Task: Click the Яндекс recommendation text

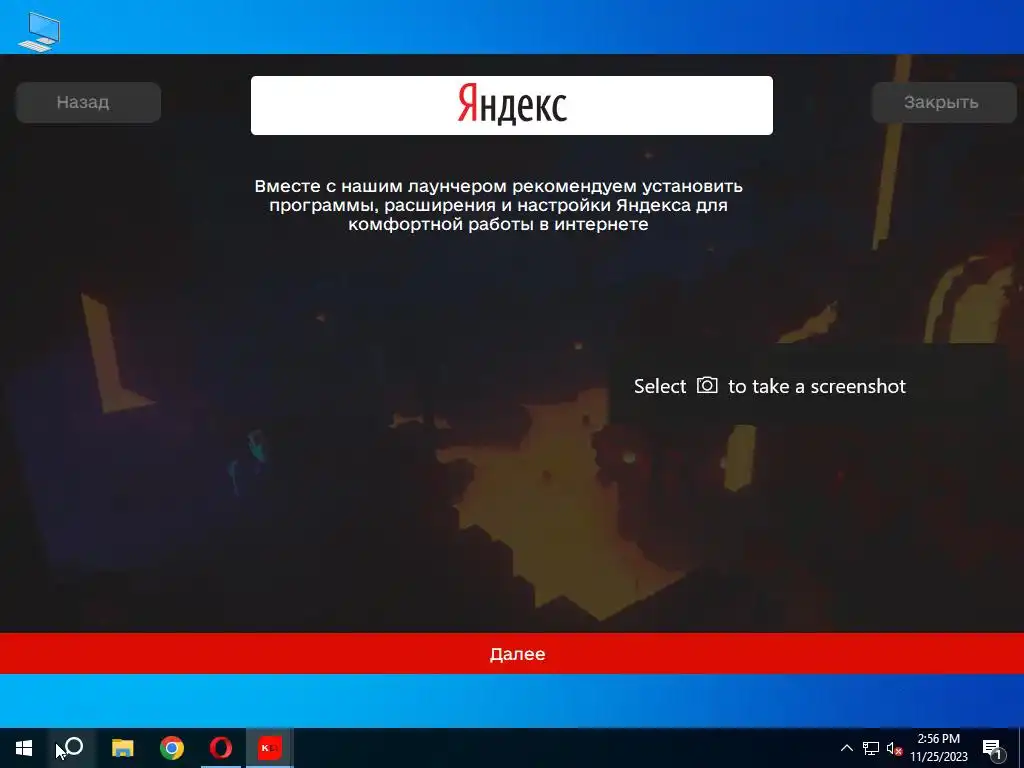Action: pos(498,205)
